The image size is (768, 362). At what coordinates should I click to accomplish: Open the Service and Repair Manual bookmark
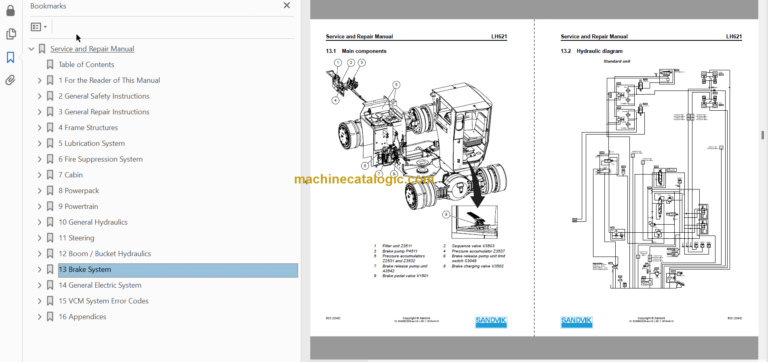pos(92,49)
